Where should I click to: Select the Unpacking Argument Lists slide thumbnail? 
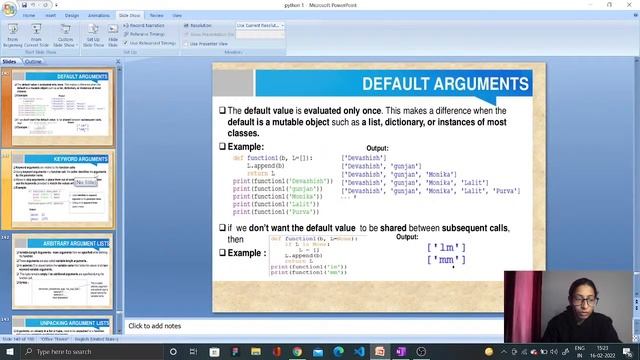click(x=62, y=325)
